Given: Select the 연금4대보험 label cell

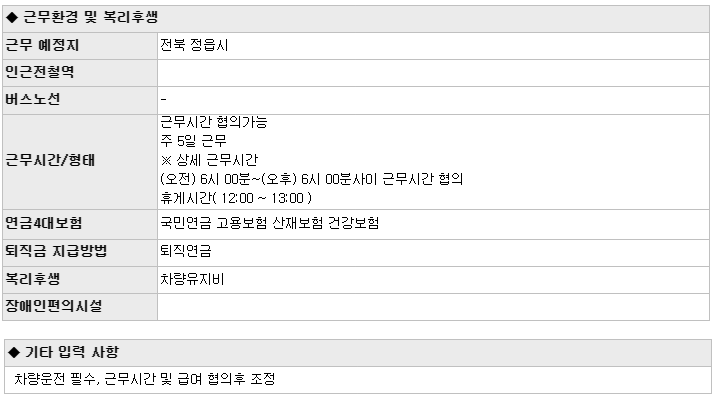Looking at the screenshot, I should [x=80, y=224].
